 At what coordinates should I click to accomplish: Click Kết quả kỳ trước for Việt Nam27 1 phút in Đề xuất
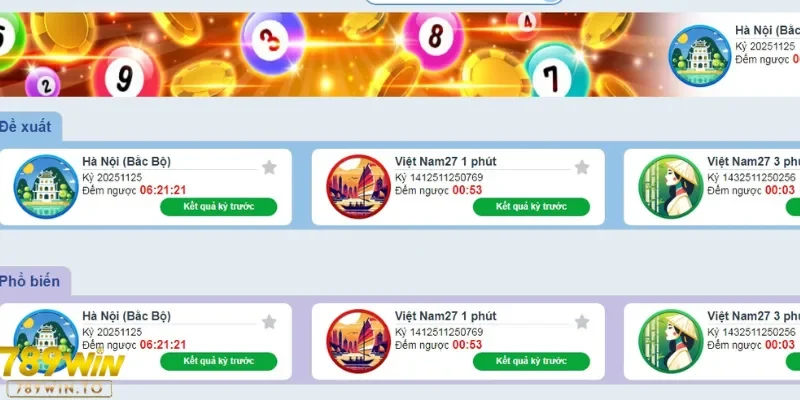pos(531,207)
